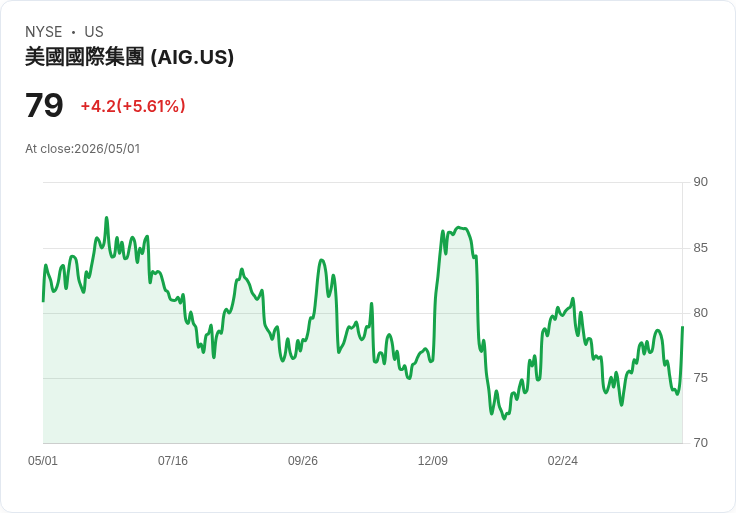Select the NYSE exchange label

click(44, 32)
